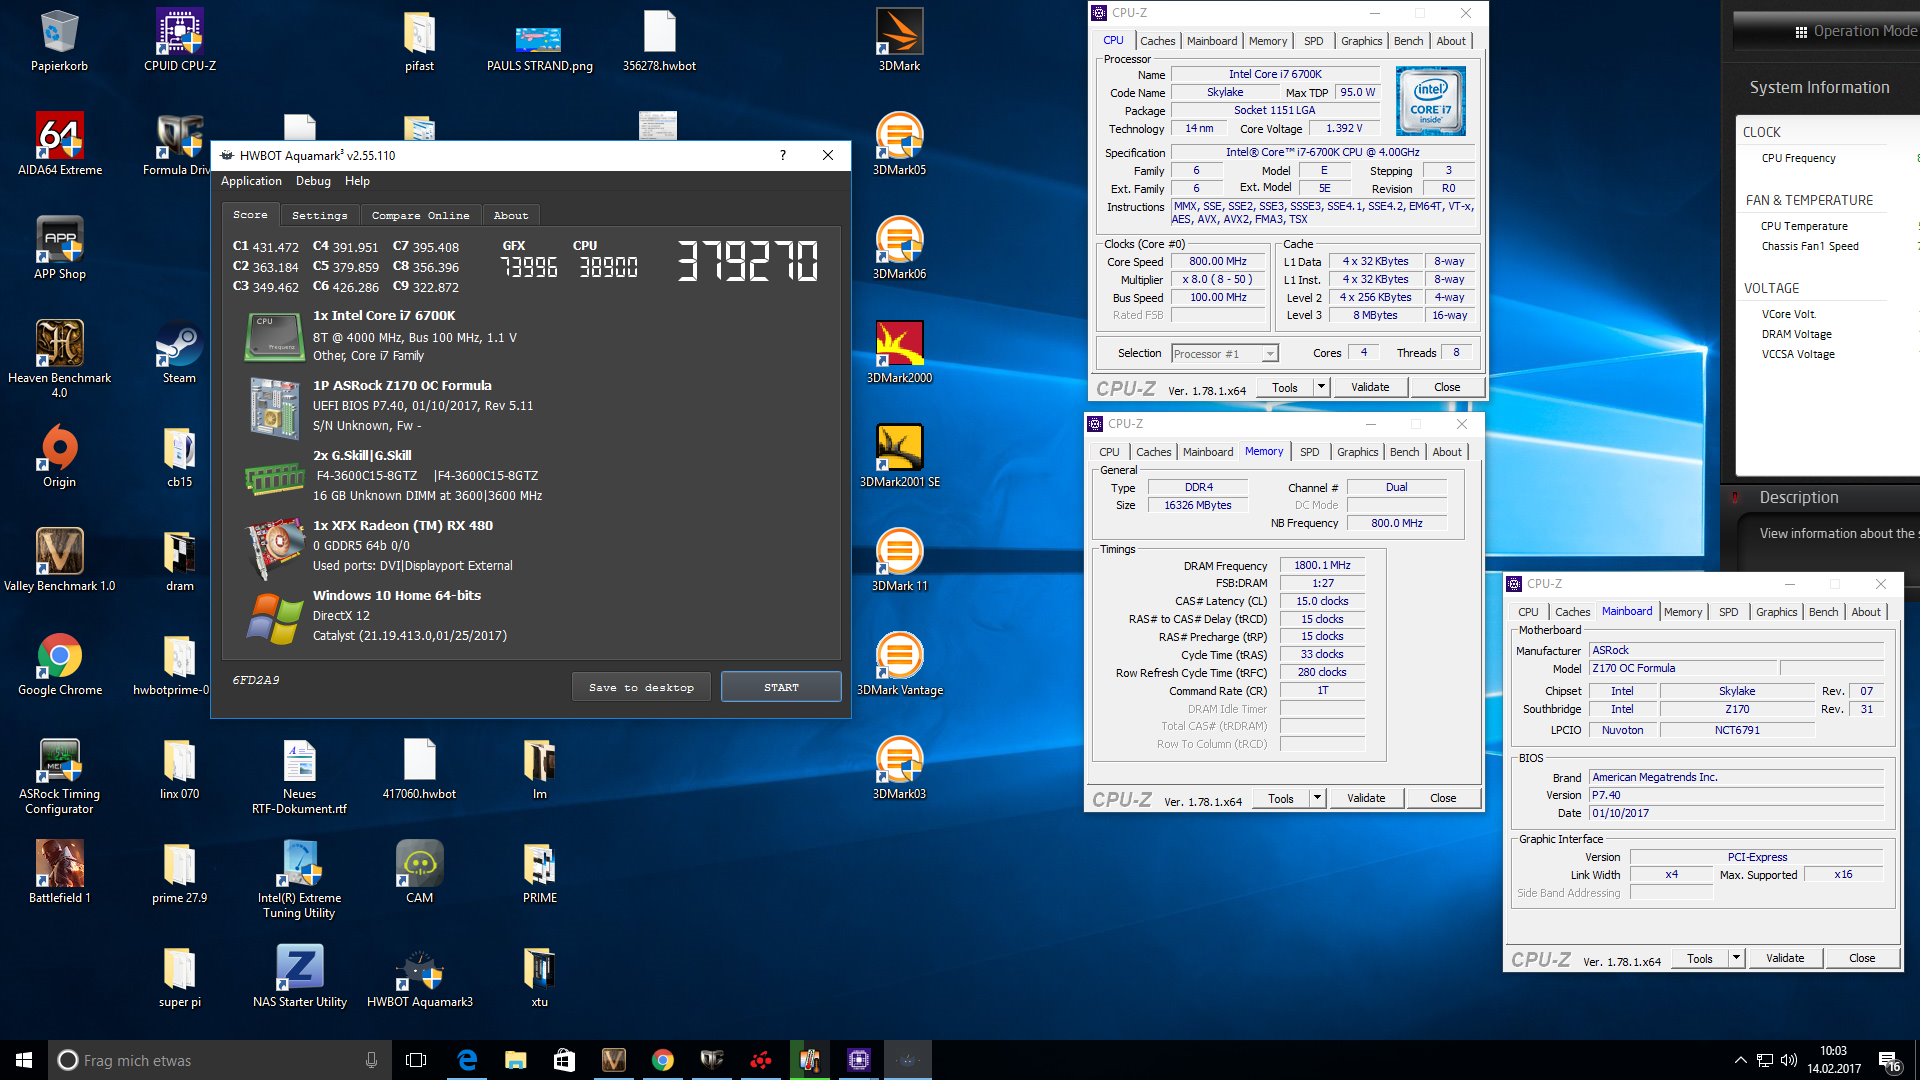Click Validate in CPU-Z Mainboard window
Viewport: 1920px width, 1080px height.
1785,958
